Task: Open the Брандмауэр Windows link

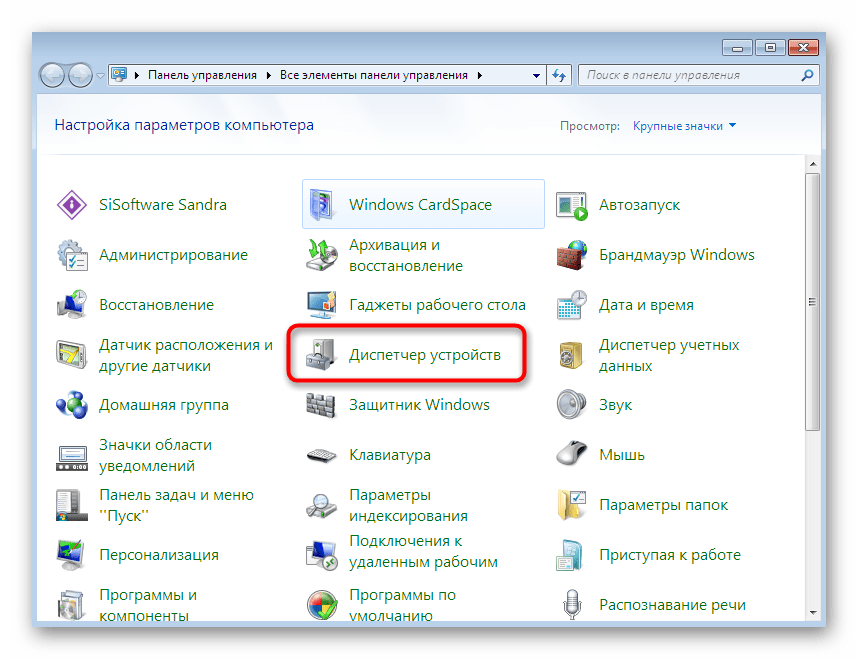Action: pos(676,255)
